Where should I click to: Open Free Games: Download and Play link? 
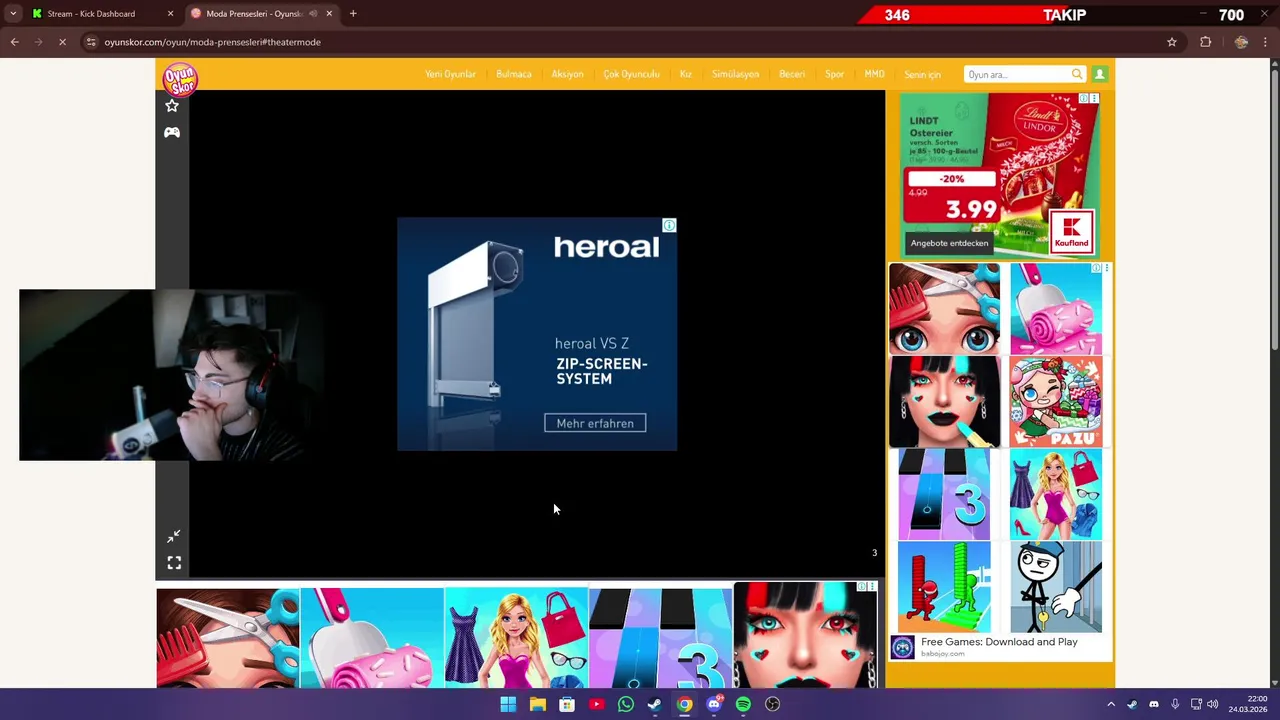point(999,642)
